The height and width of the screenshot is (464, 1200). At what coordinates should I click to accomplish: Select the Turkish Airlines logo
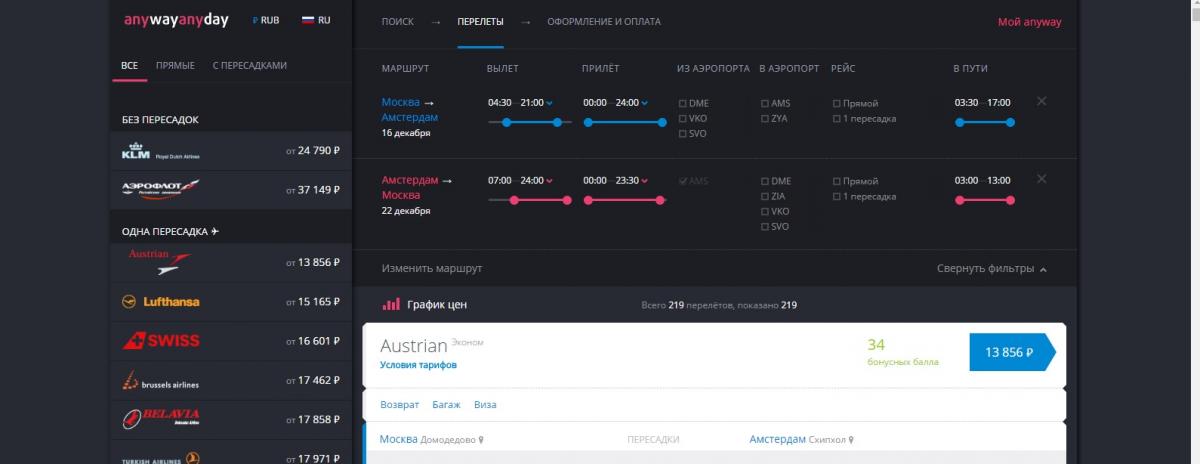[x=160, y=457]
